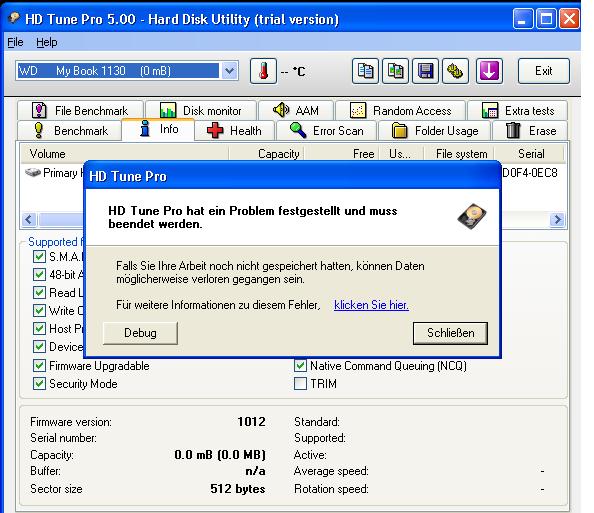This screenshot has height=513, width=594.
Task: Toggle the Write Cache checkbox
Action: point(39,311)
